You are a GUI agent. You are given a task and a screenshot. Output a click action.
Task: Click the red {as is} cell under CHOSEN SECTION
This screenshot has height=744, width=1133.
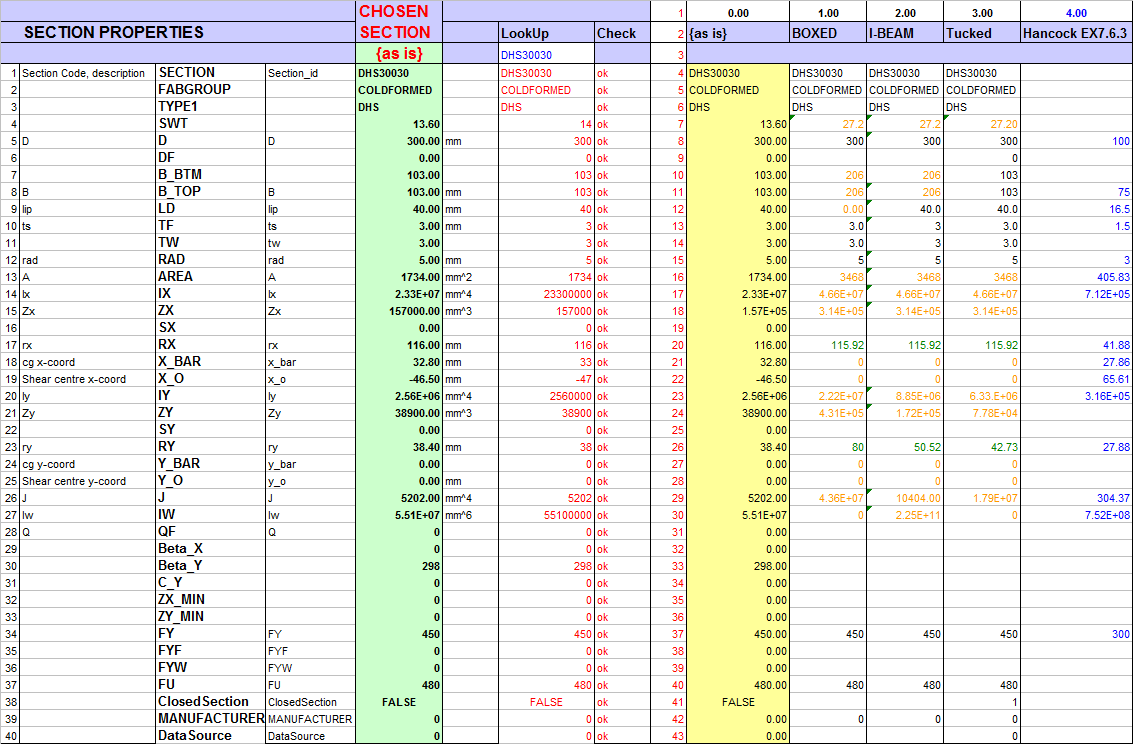(399, 53)
